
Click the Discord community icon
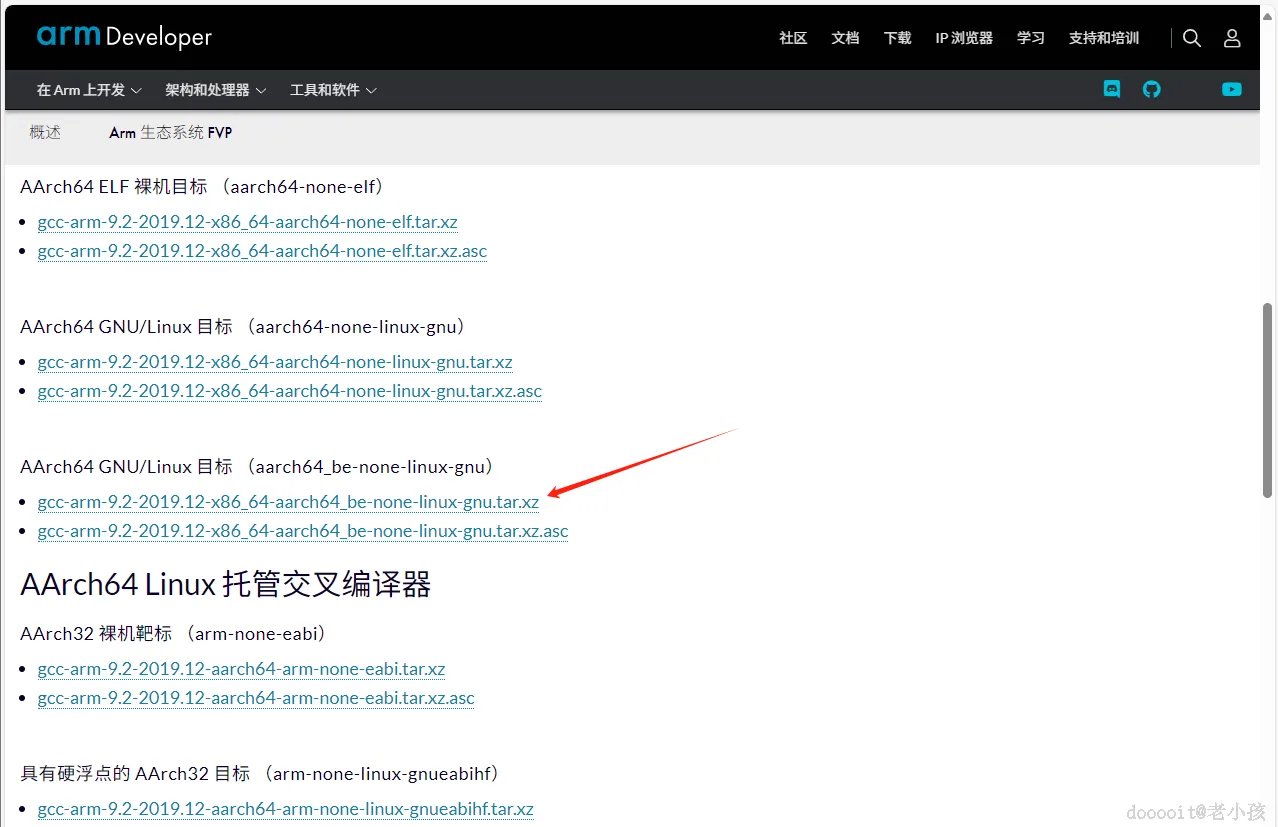point(1112,89)
